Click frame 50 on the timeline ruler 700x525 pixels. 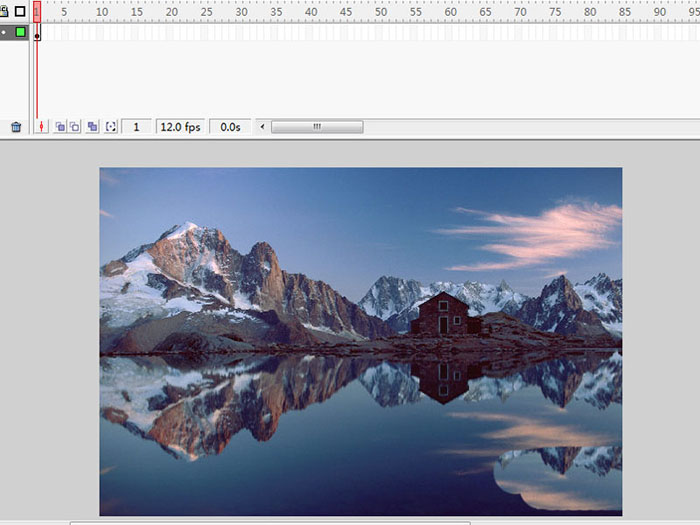380,12
